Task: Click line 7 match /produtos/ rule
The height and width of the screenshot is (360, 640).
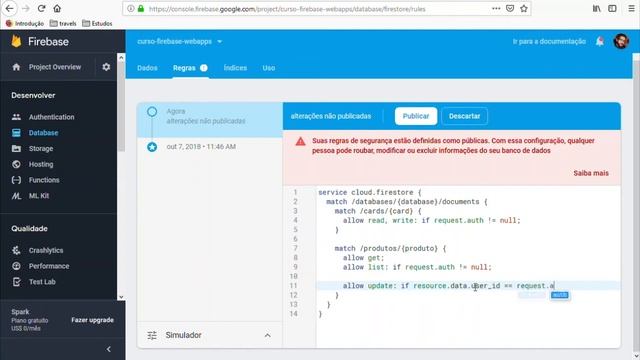Action: 390,248
